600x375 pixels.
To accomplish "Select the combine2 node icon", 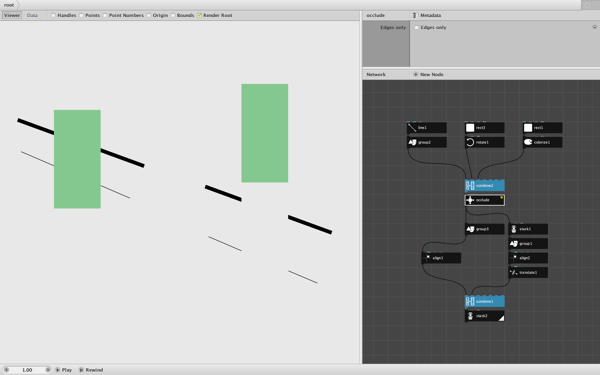I will tap(470, 186).
